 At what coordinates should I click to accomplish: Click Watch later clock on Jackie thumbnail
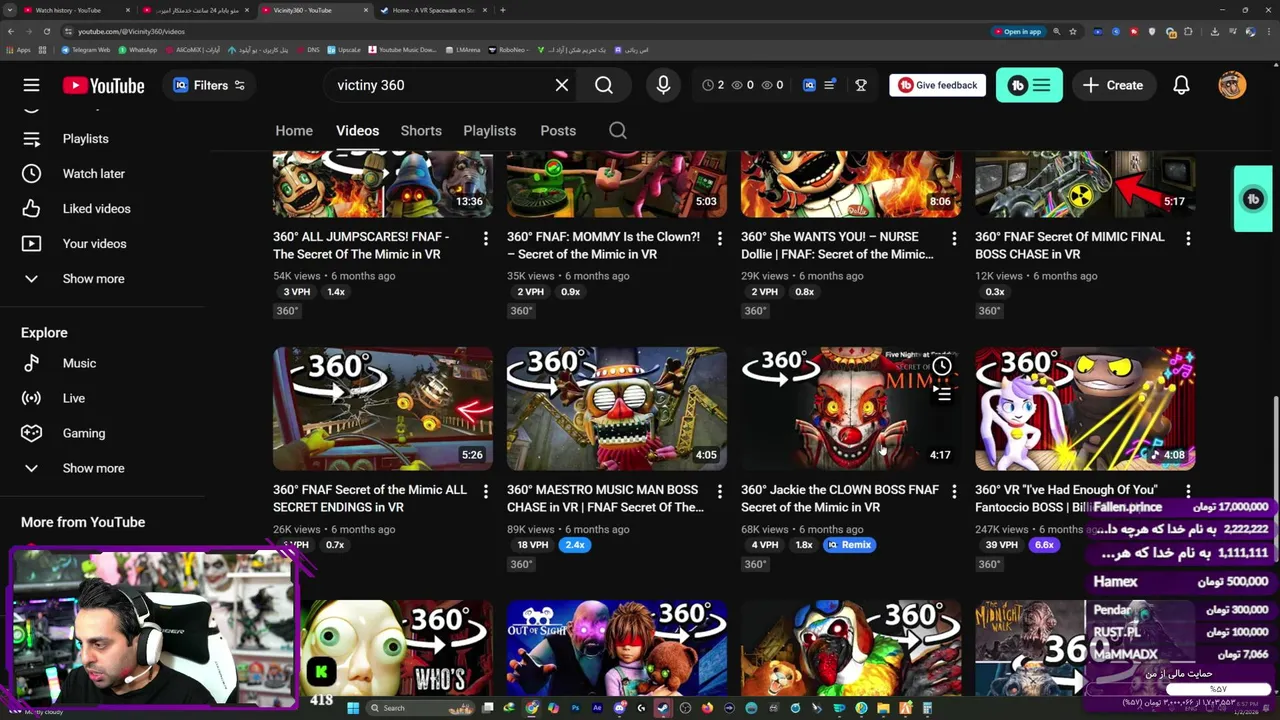[x=942, y=366]
